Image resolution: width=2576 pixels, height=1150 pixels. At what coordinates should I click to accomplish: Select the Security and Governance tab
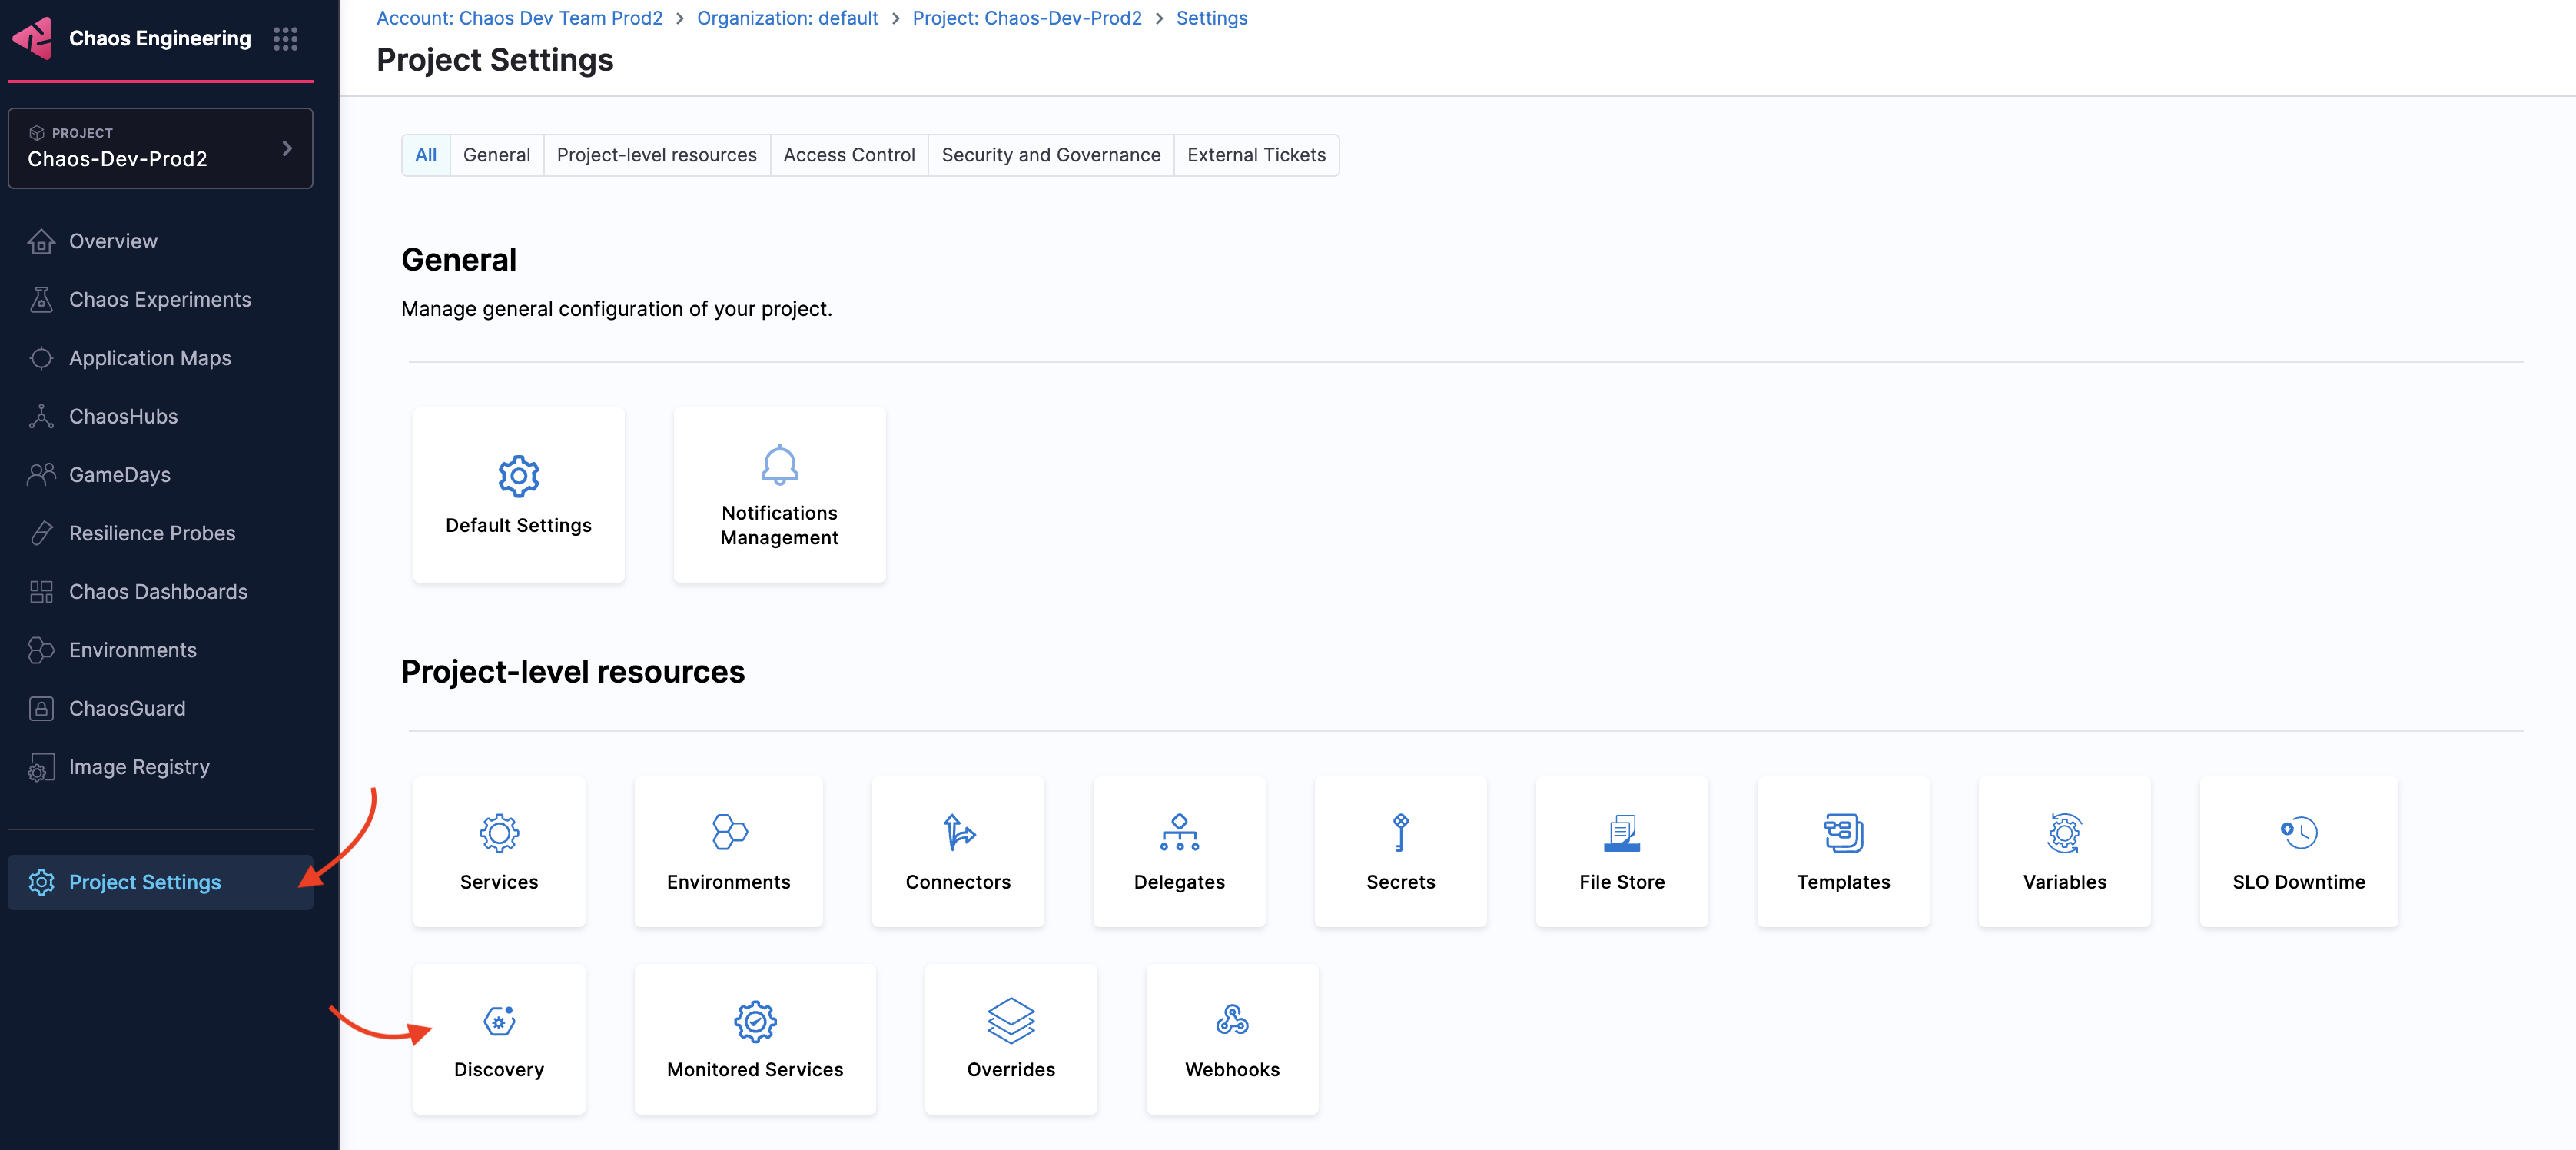1050,155
